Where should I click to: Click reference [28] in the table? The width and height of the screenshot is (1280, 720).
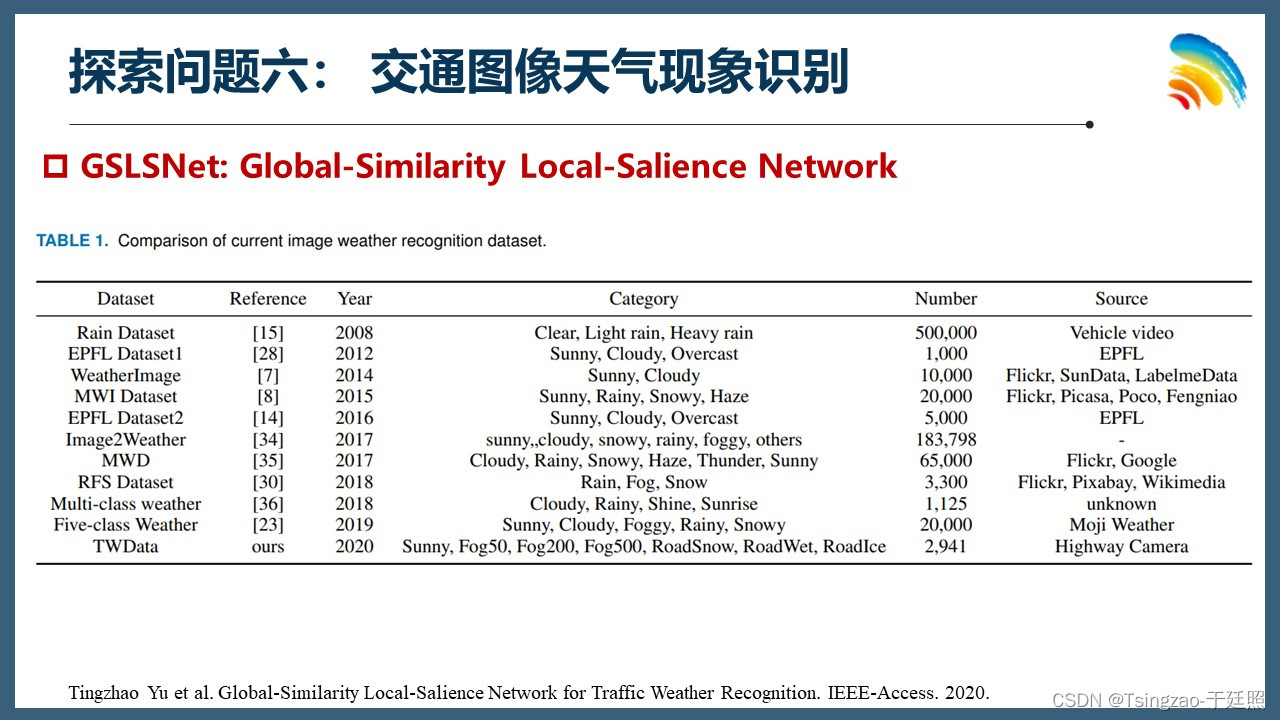[268, 354]
